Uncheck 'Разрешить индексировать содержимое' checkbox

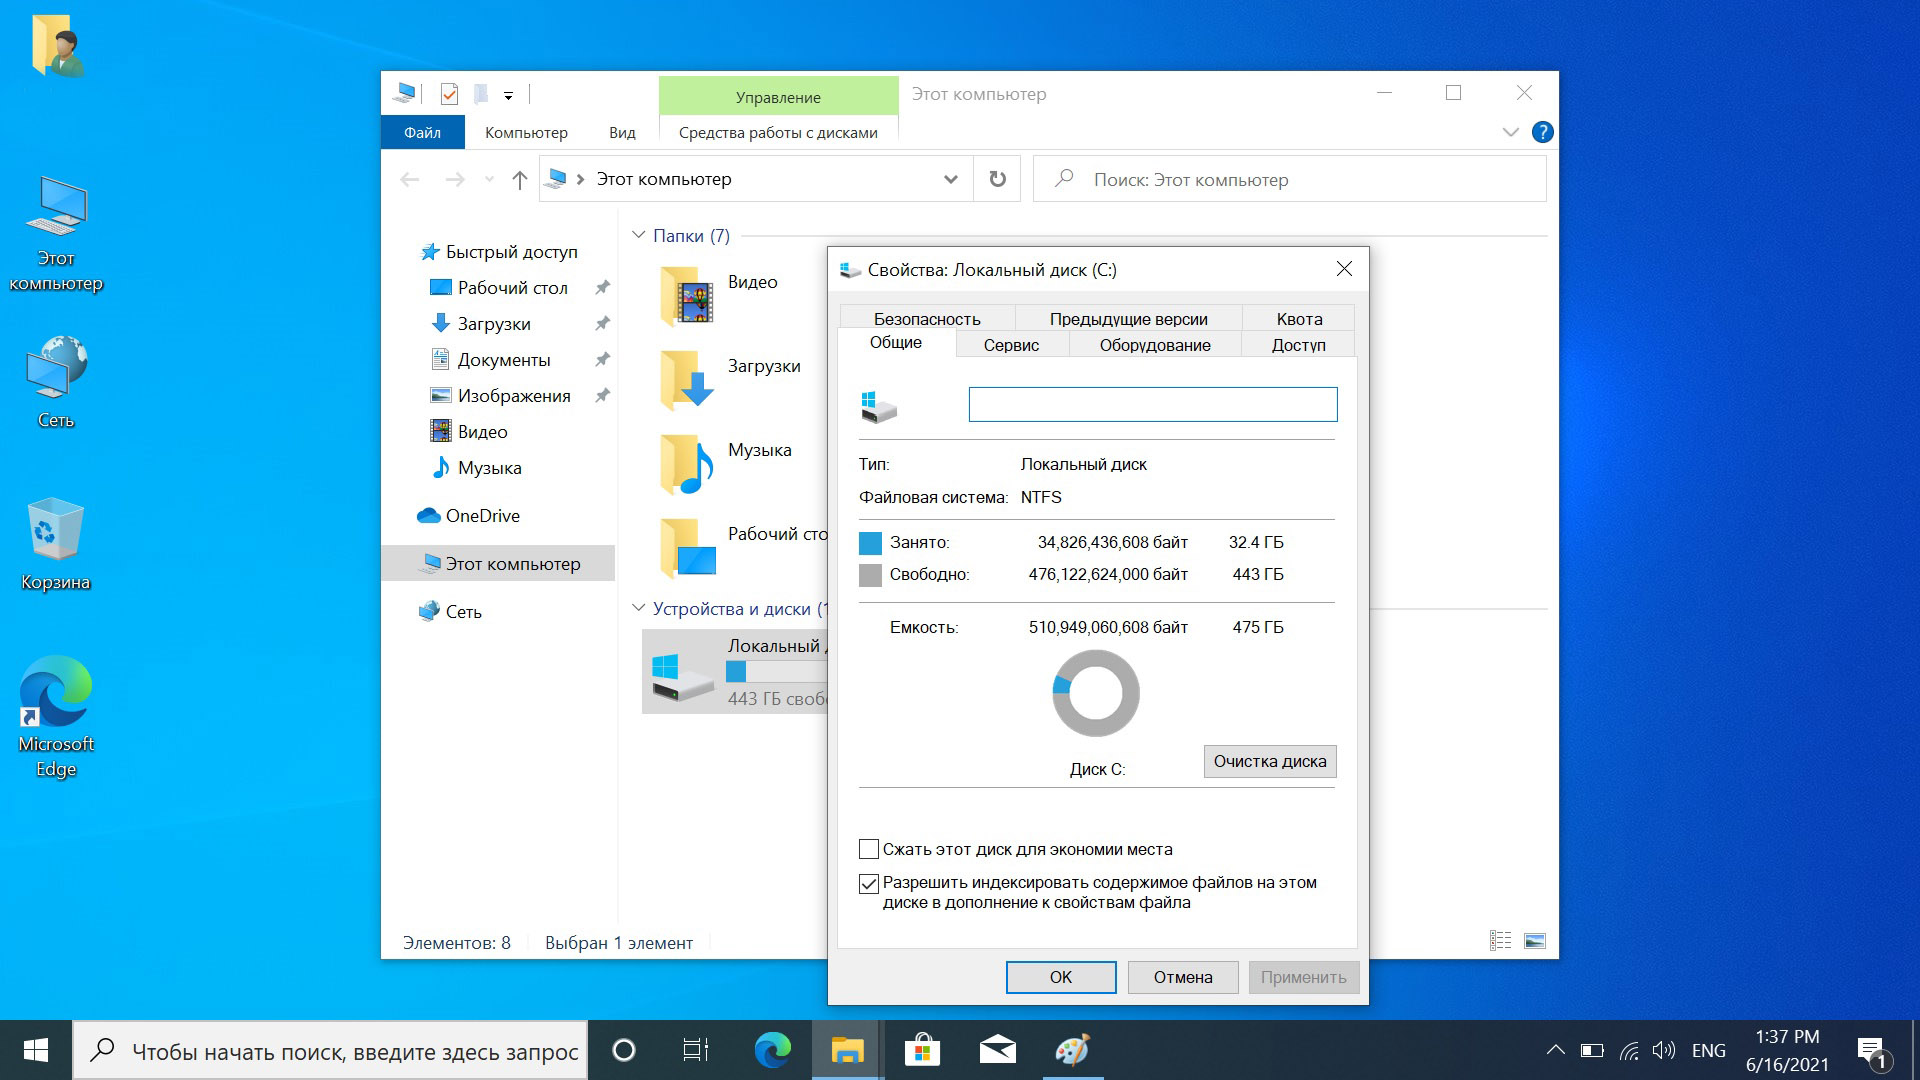869,884
